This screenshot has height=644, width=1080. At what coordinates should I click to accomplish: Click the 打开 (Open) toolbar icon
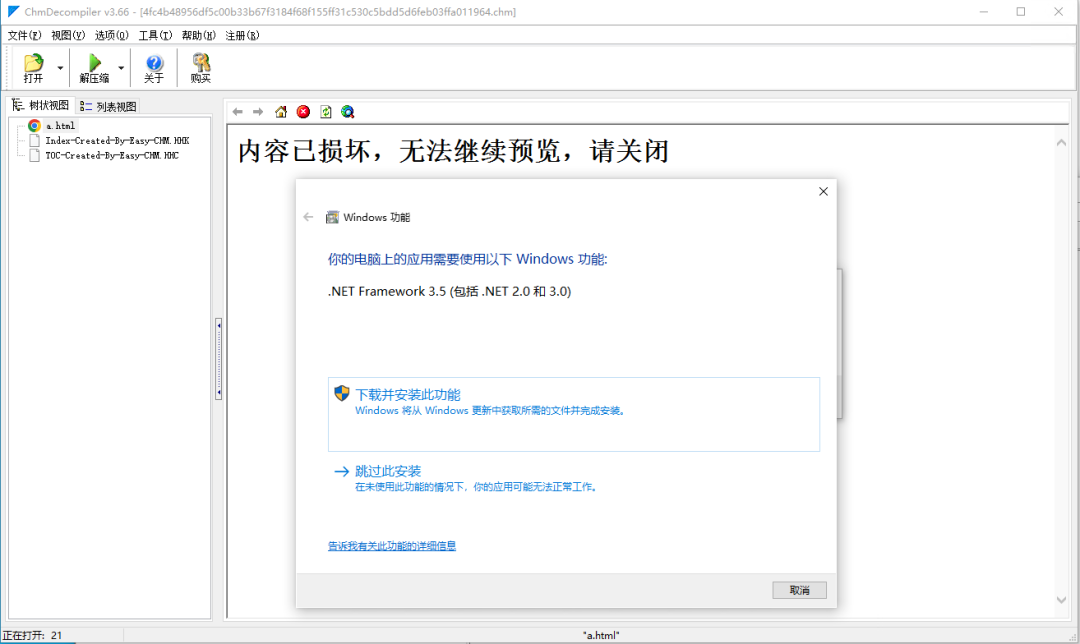pyautogui.click(x=33, y=67)
